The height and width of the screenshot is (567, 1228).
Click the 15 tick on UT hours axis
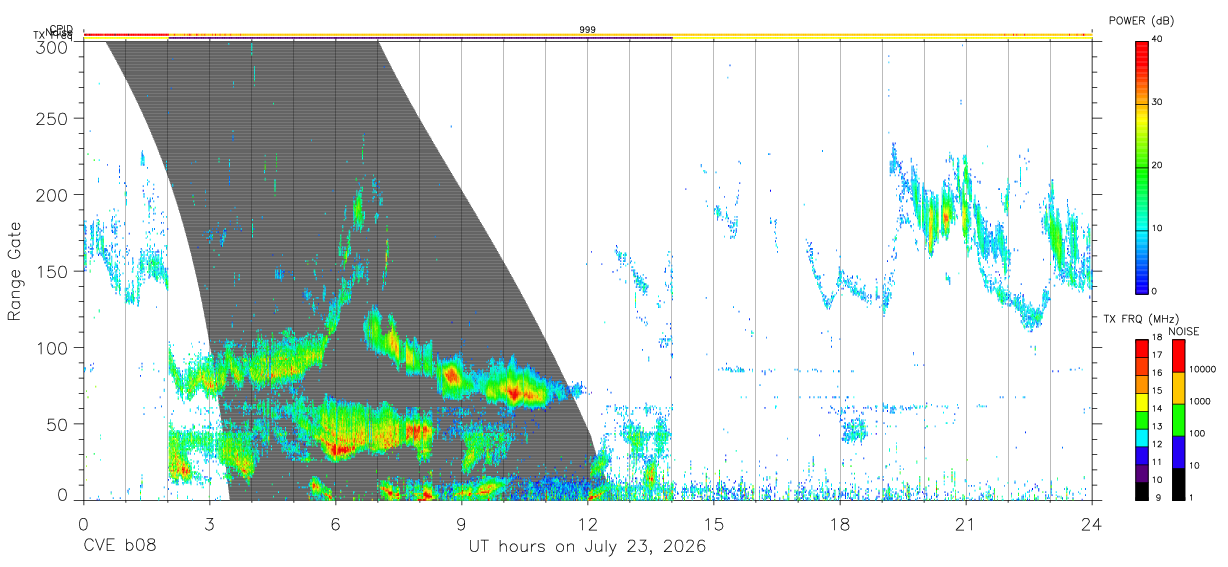(714, 524)
